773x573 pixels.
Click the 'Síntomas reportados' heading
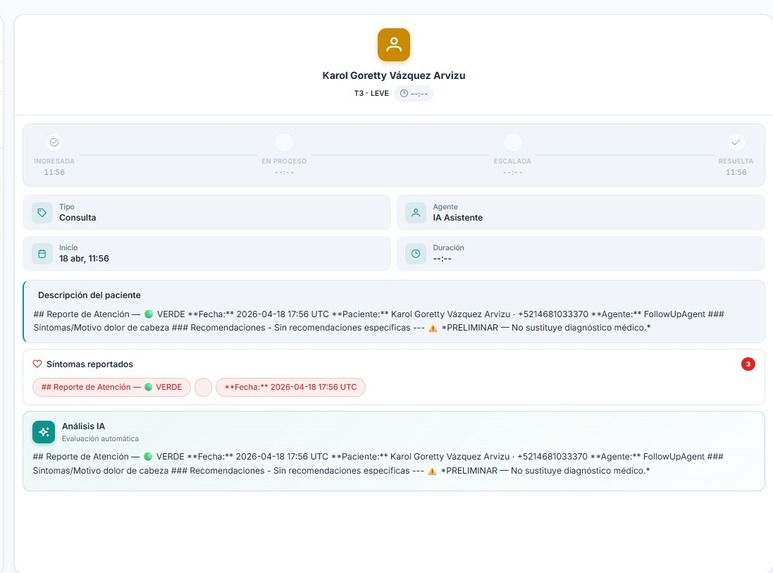coord(90,364)
